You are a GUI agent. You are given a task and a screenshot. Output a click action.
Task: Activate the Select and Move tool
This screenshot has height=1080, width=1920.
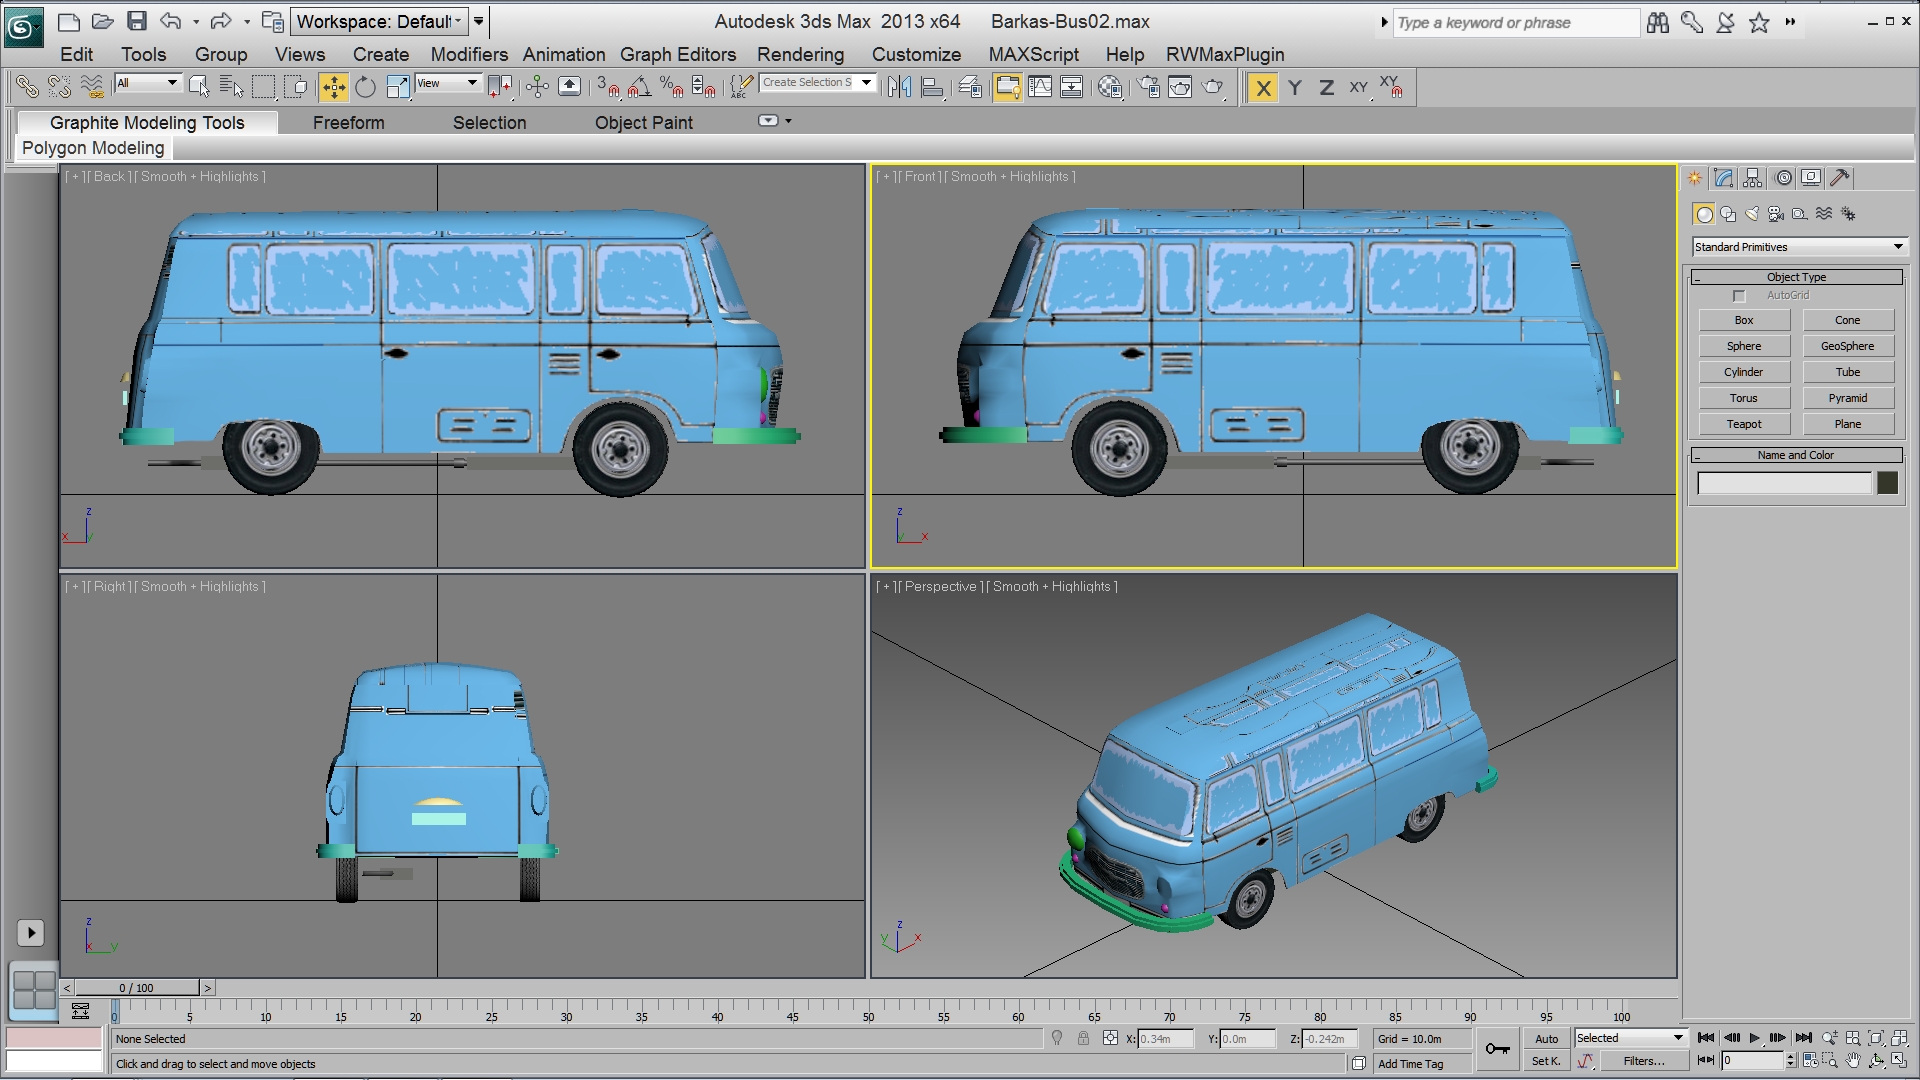[334, 88]
